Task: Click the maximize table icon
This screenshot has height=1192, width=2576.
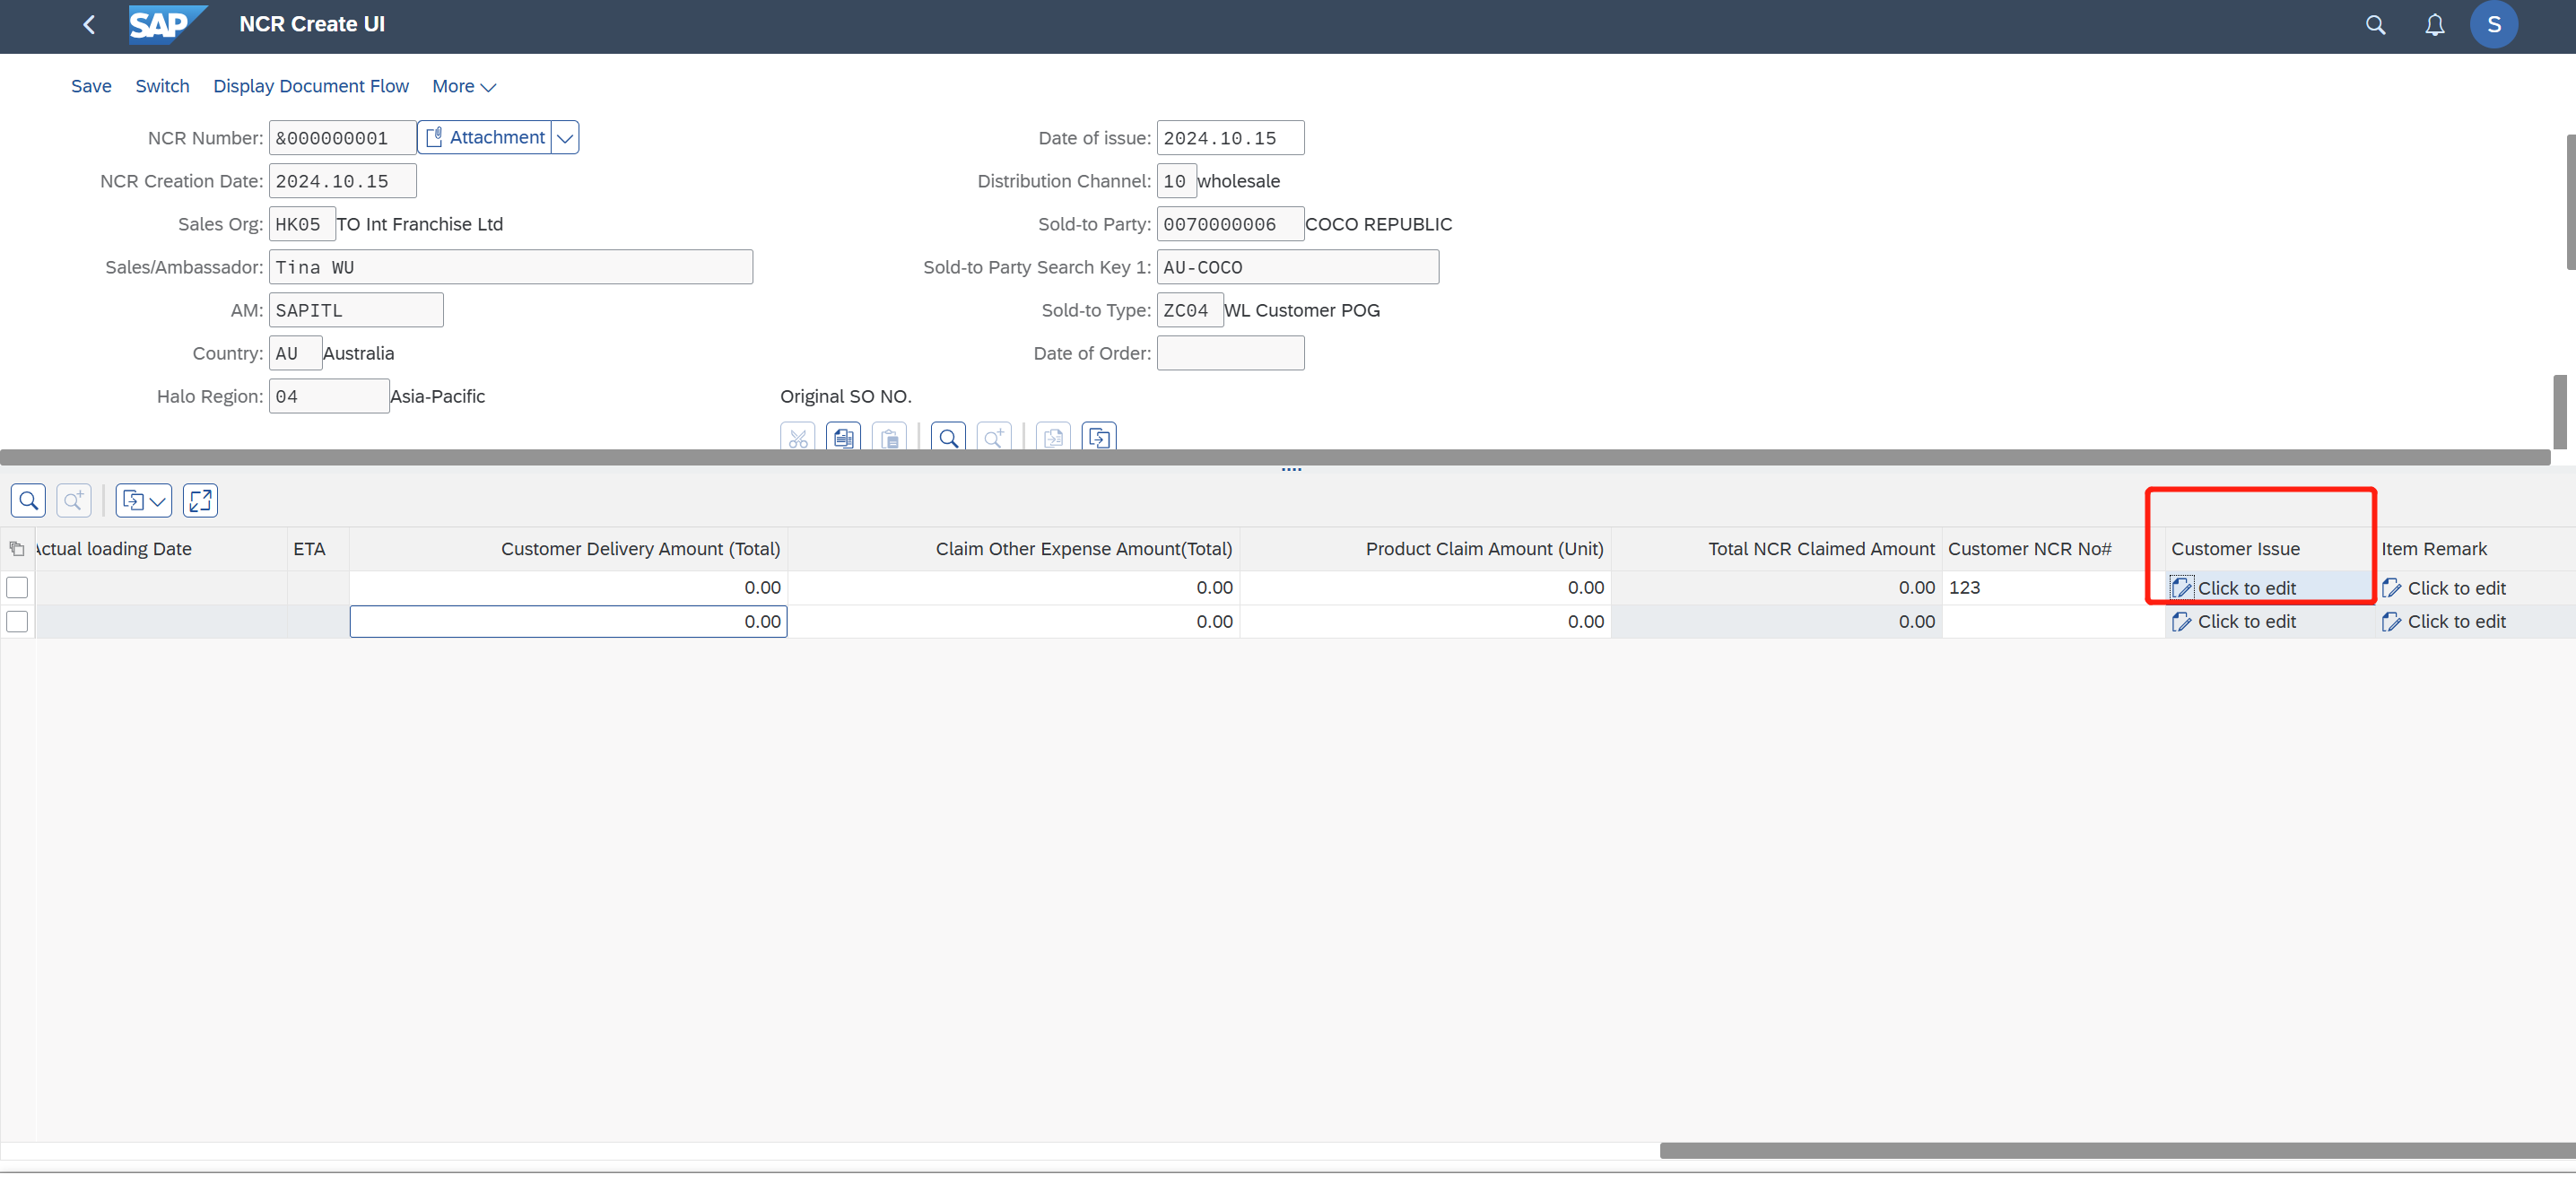Action: 200,500
